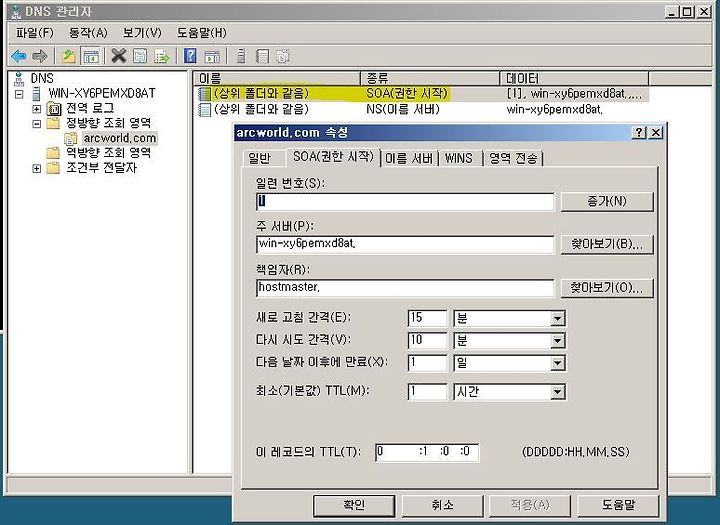Screen dimensions: 720x525
Task: Switch to the 이름 서버 tab
Action: click(x=408, y=158)
